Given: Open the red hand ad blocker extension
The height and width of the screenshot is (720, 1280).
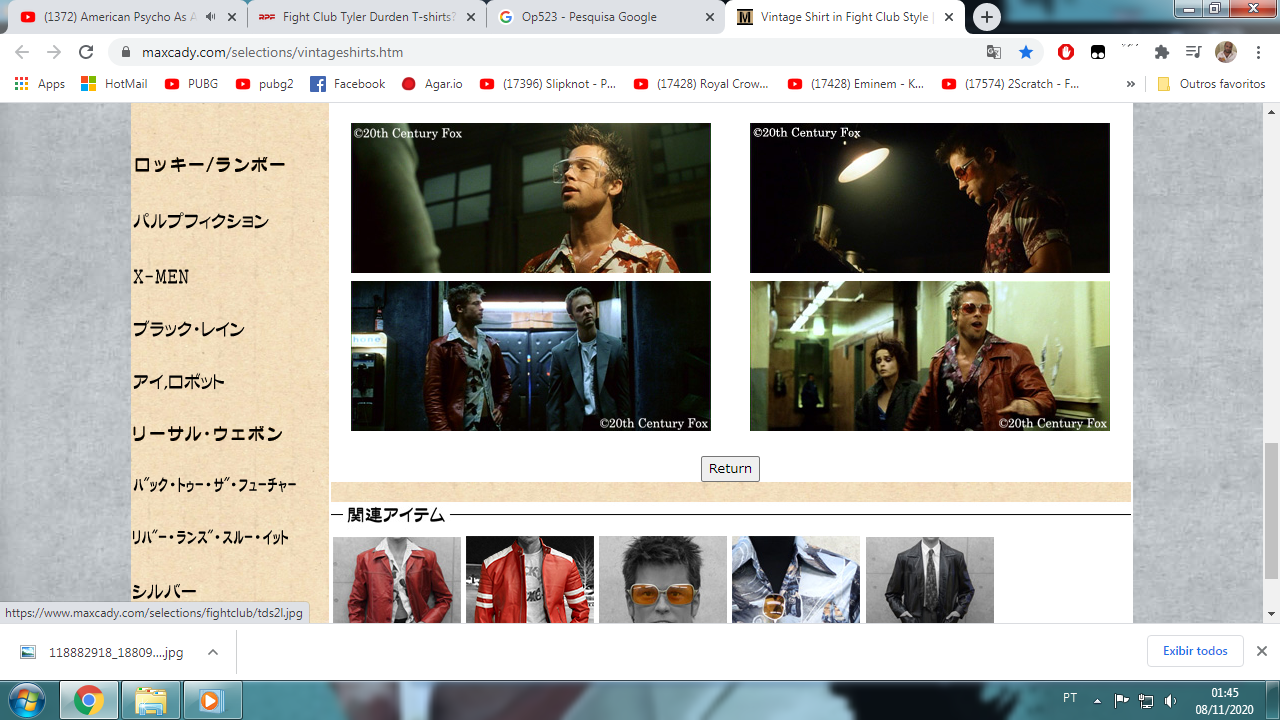Looking at the screenshot, I should pyautogui.click(x=1066, y=52).
